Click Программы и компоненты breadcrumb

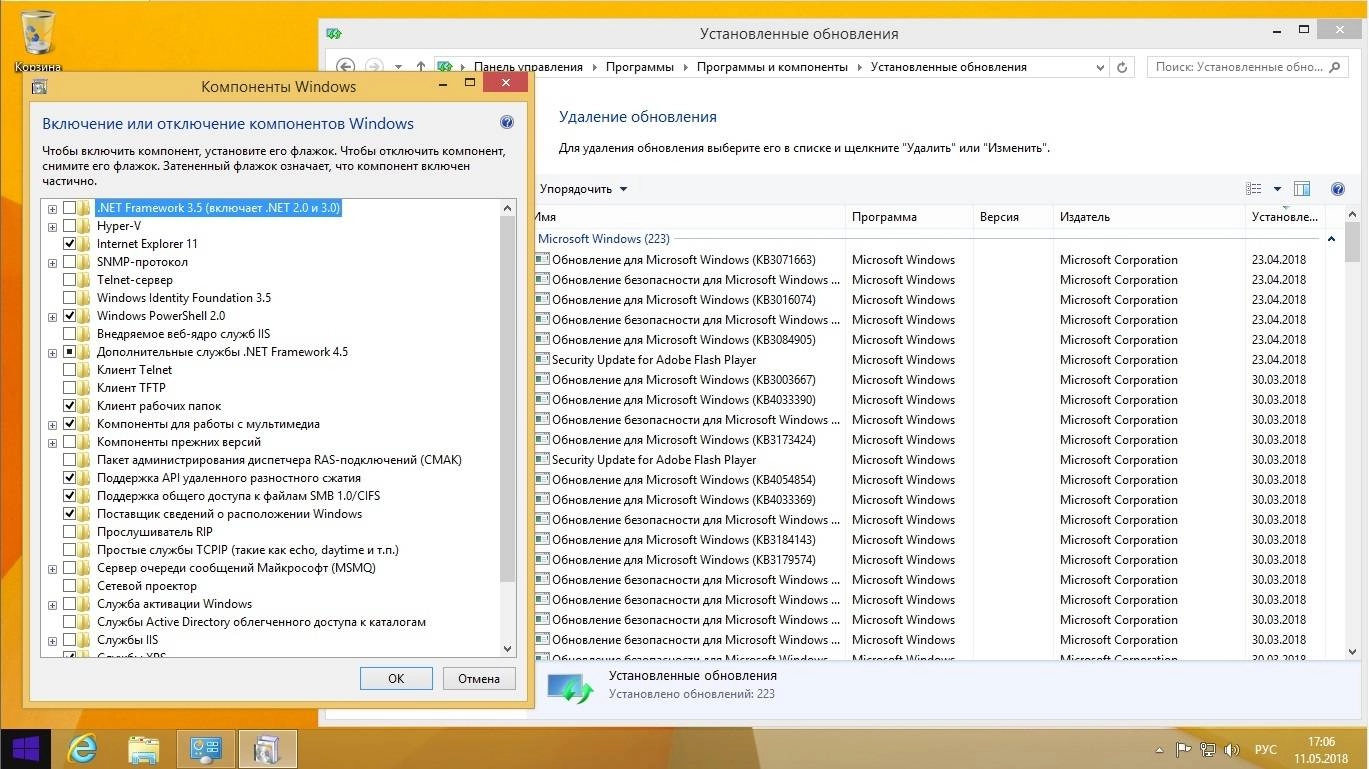[772, 67]
